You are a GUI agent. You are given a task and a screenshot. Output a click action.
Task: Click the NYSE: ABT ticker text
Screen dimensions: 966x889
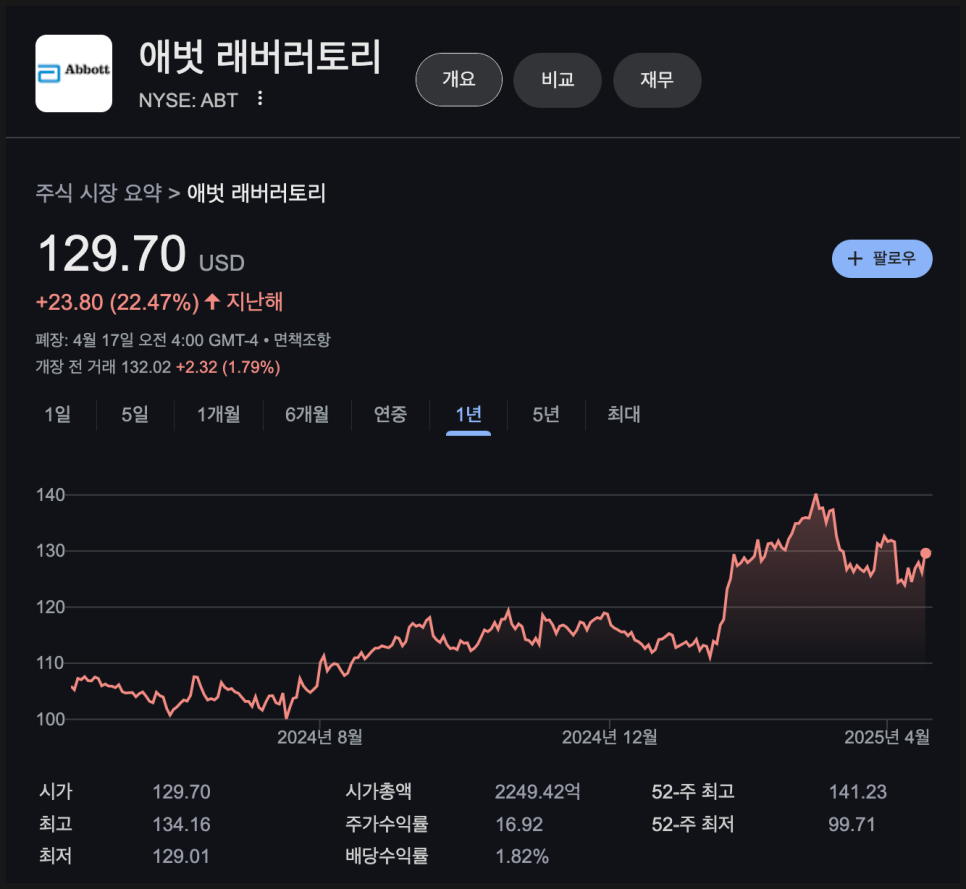pos(188,100)
